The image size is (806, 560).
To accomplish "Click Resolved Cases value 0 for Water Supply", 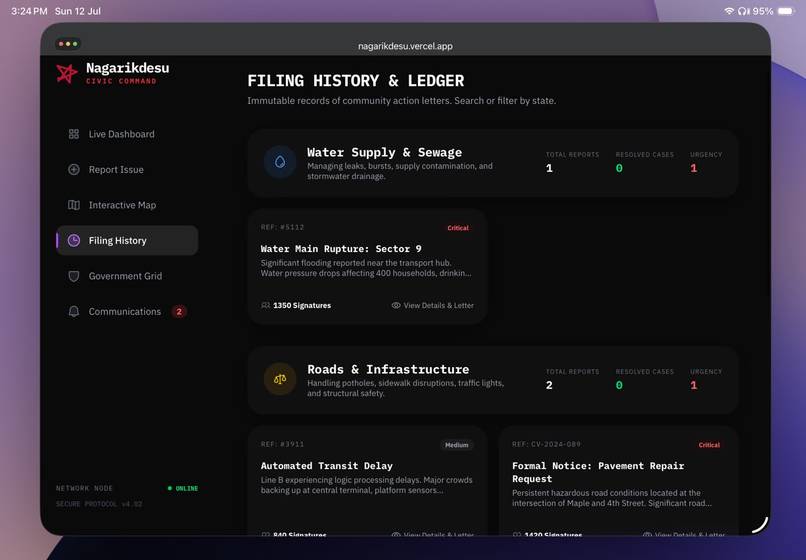I will [619, 168].
